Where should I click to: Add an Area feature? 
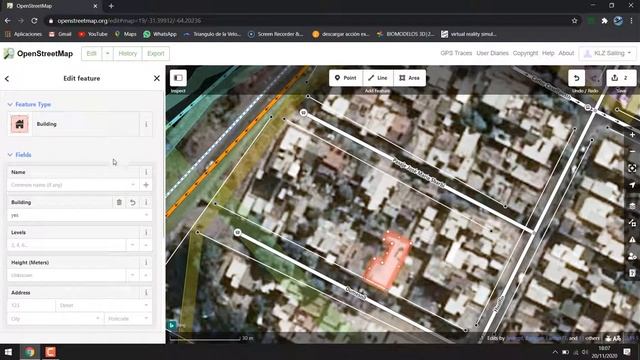click(409, 78)
